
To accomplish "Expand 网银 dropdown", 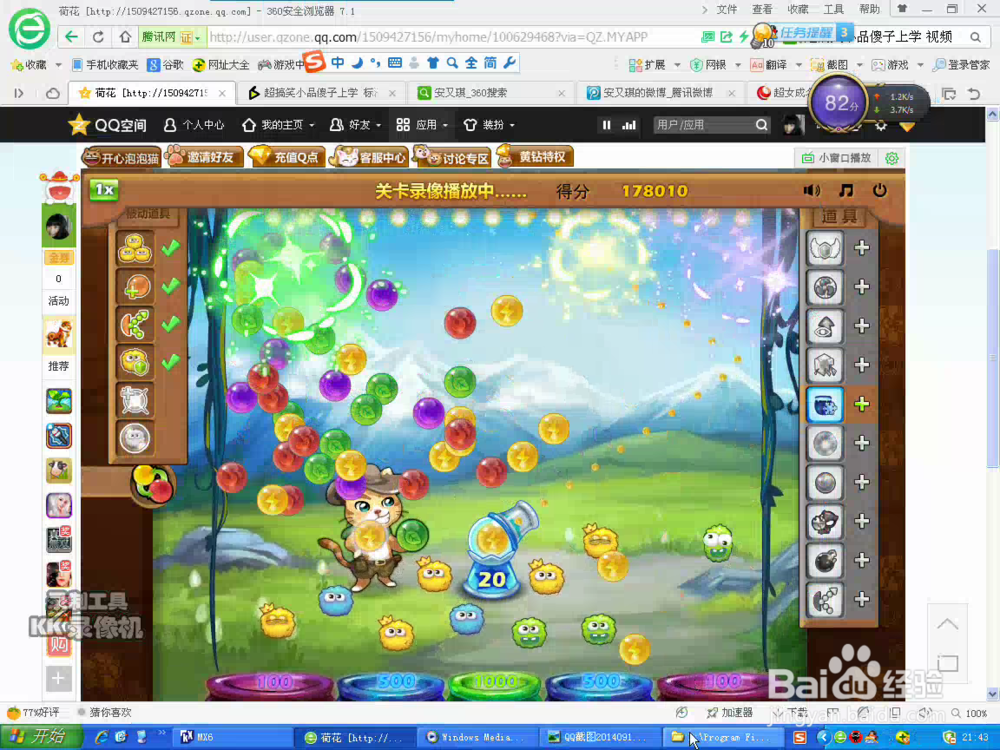I will click(716, 64).
